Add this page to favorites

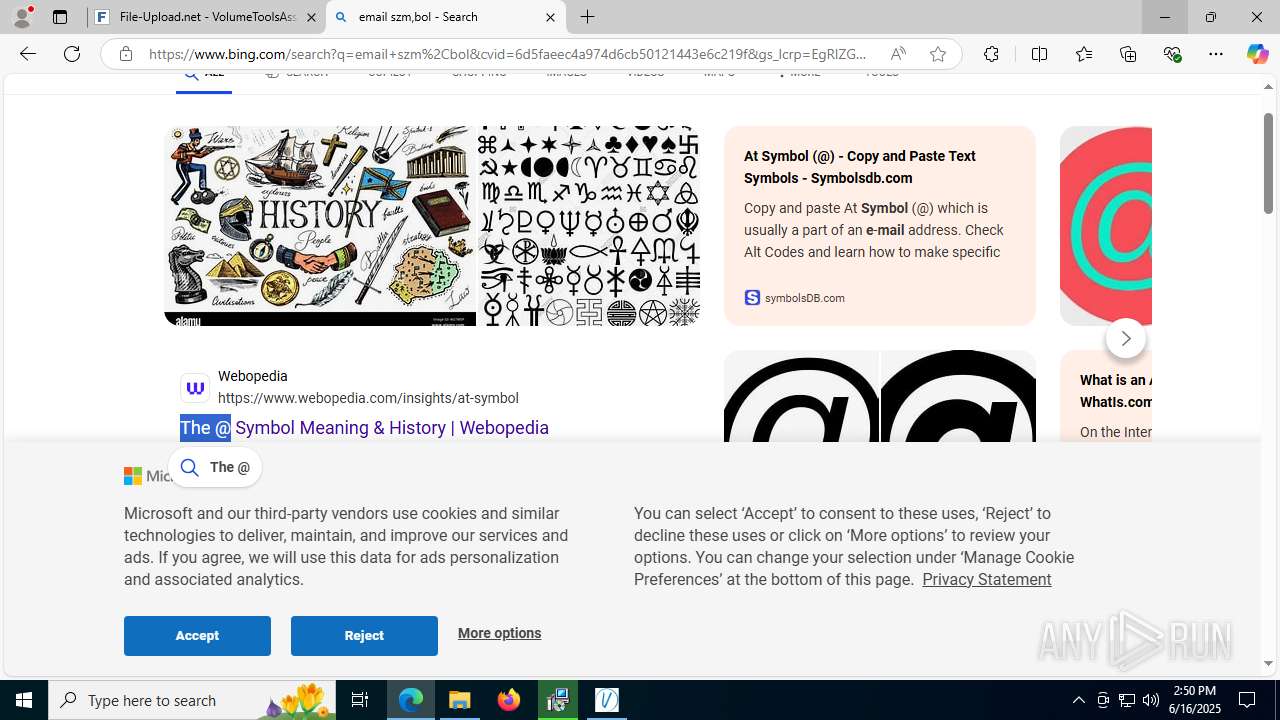(x=937, y=54)
